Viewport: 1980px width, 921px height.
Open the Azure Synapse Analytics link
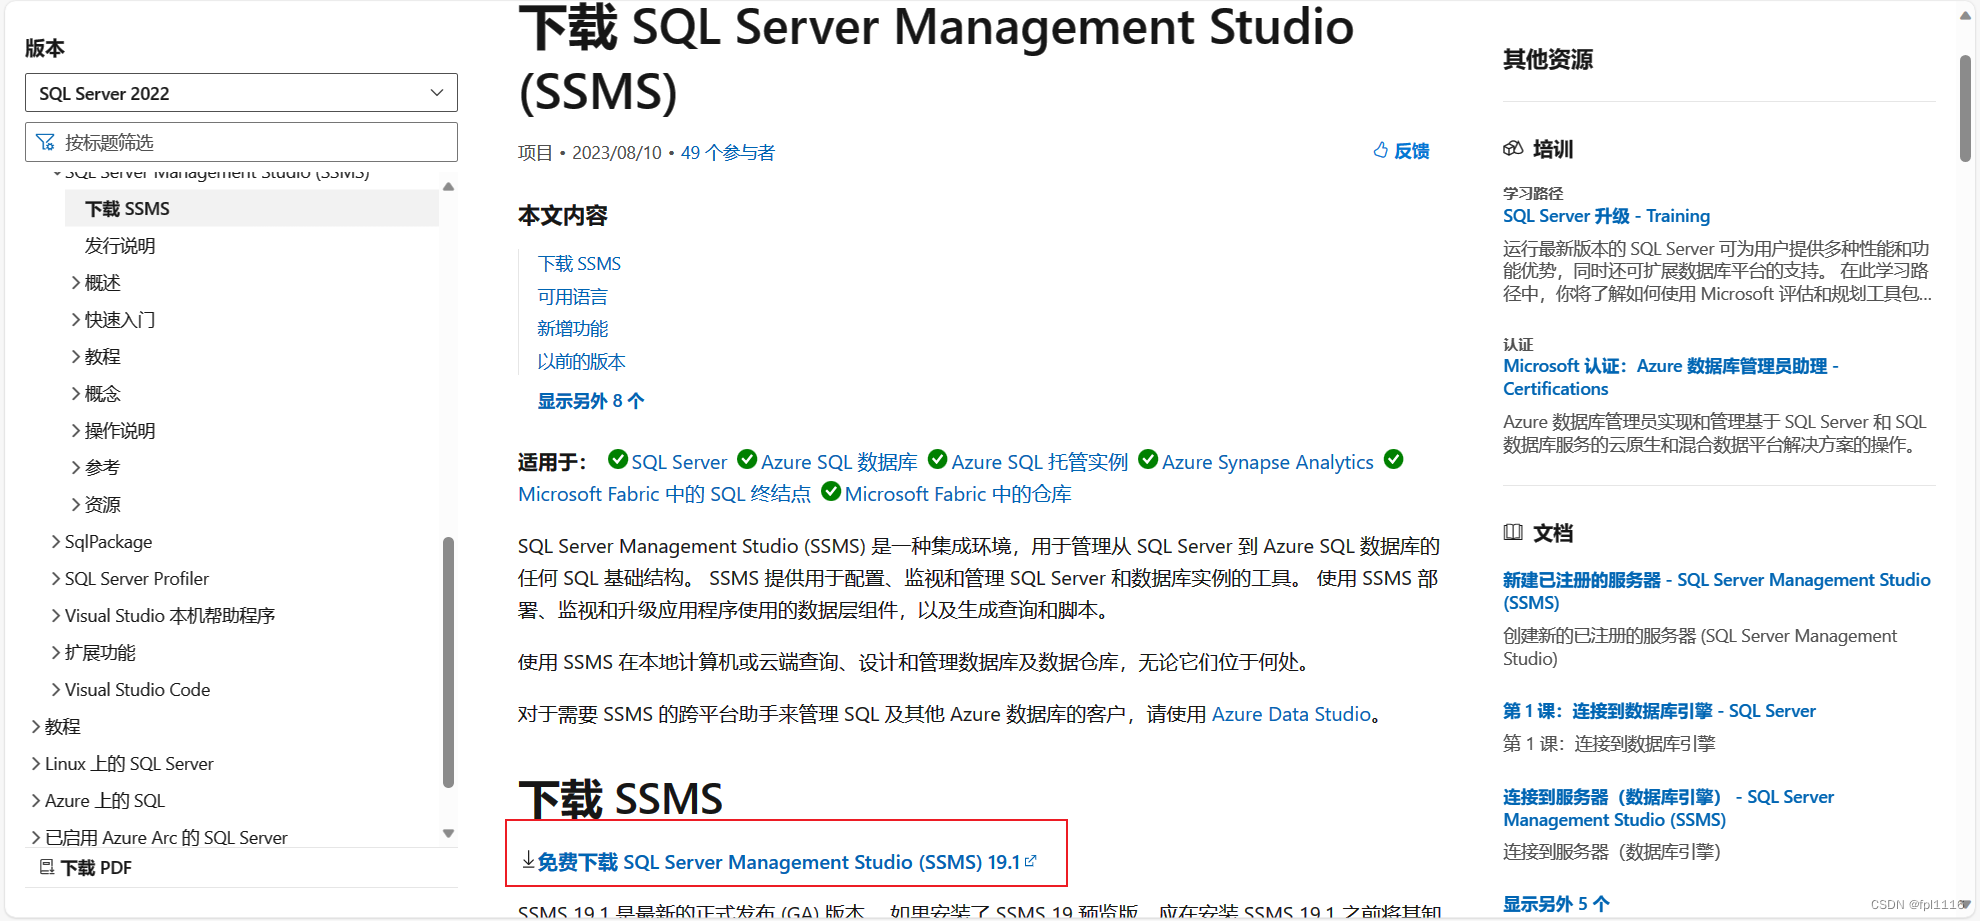pyautogui.click(x=1267, y=462)
